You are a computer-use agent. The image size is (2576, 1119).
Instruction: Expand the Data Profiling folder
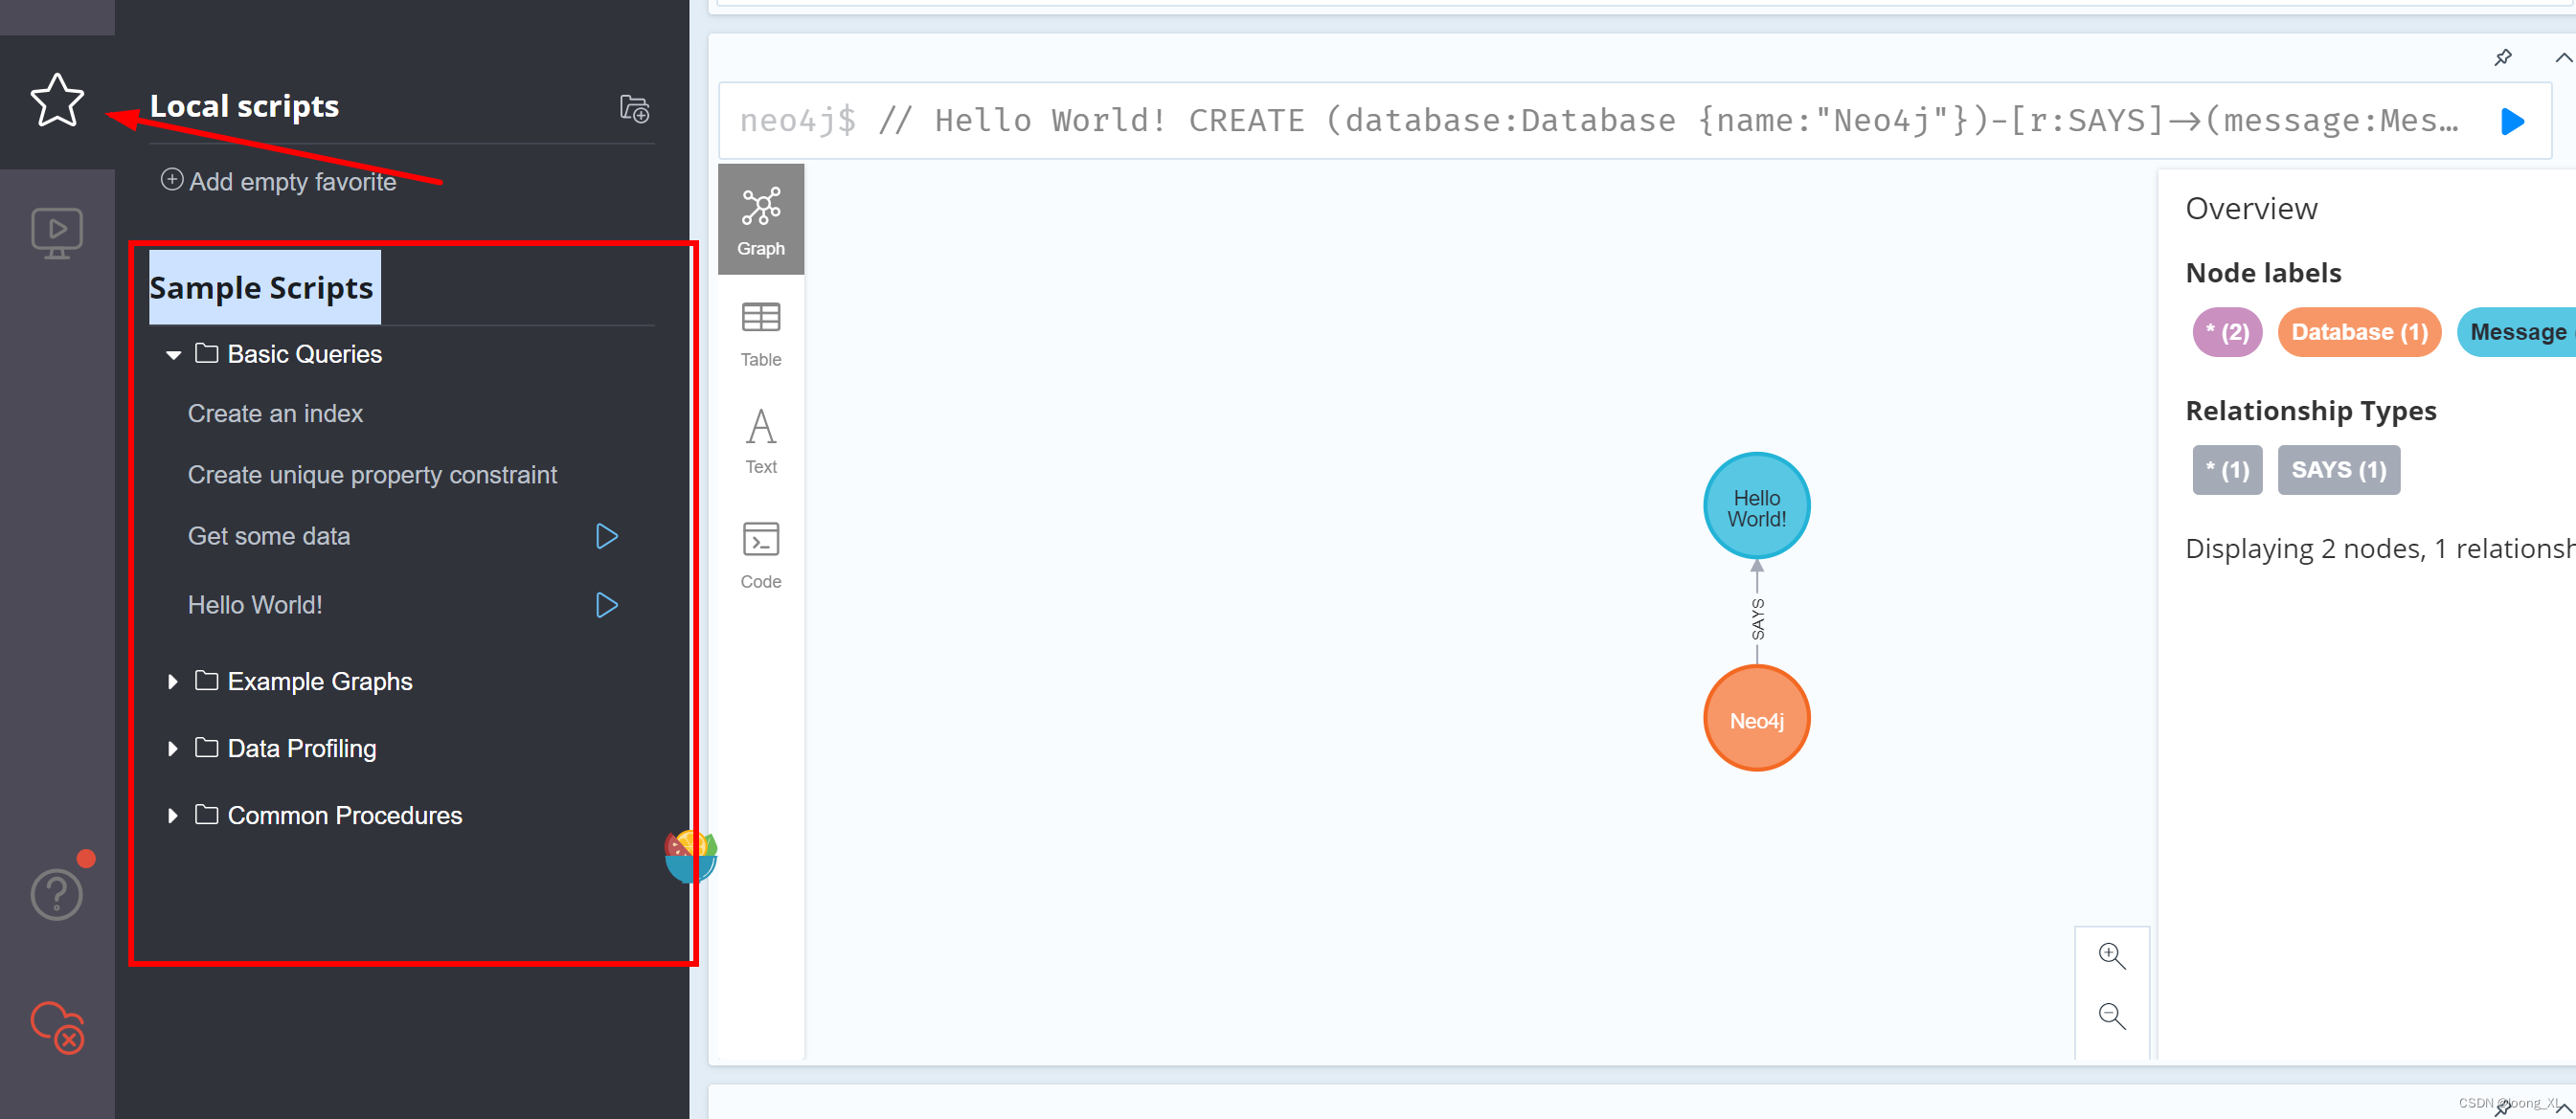[173, 749]
